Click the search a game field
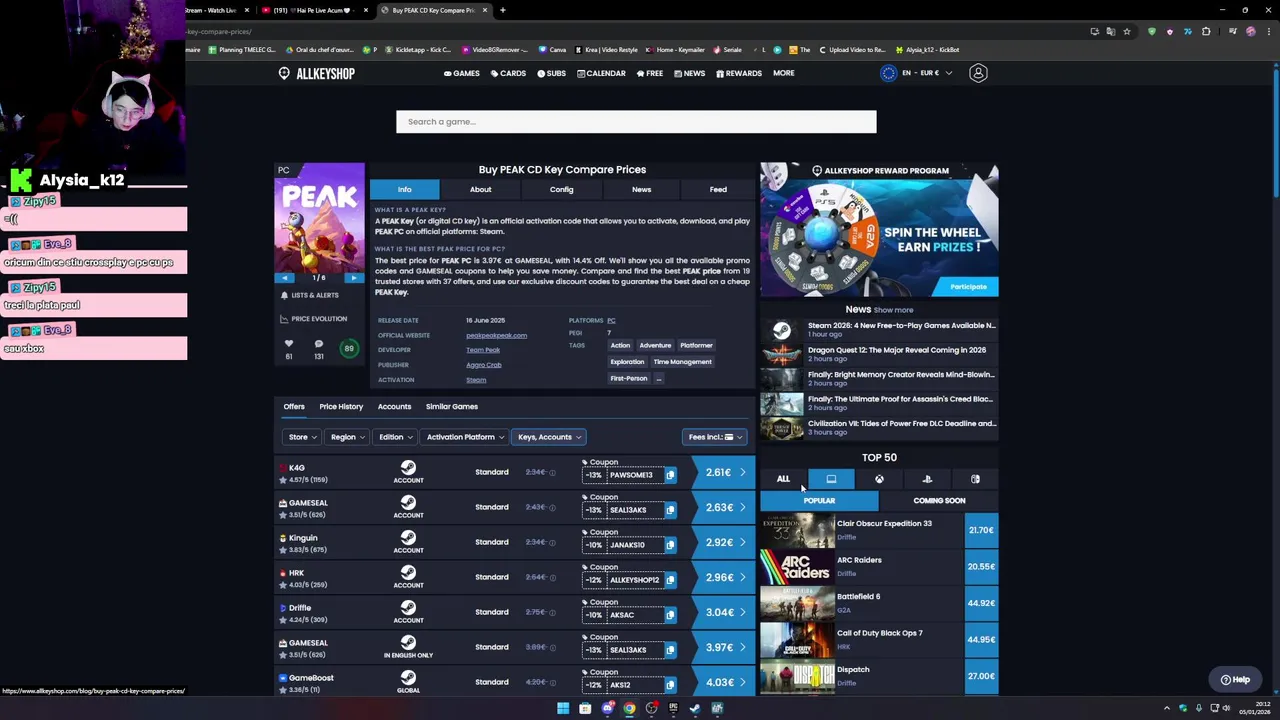Image resolution: width=1280 pixels, height=720 pixels. pos(636,122)
